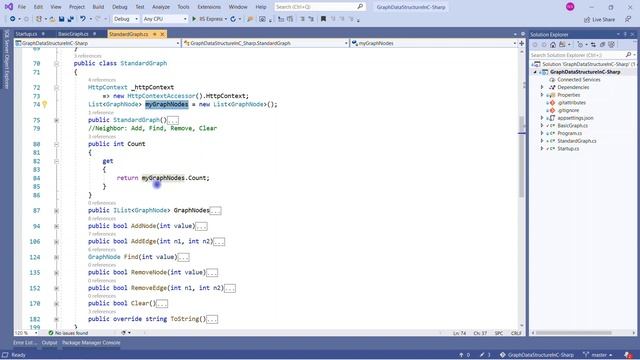Click the master branch indicator in status bar
640x360 pixels.
[x=598, y=355]
